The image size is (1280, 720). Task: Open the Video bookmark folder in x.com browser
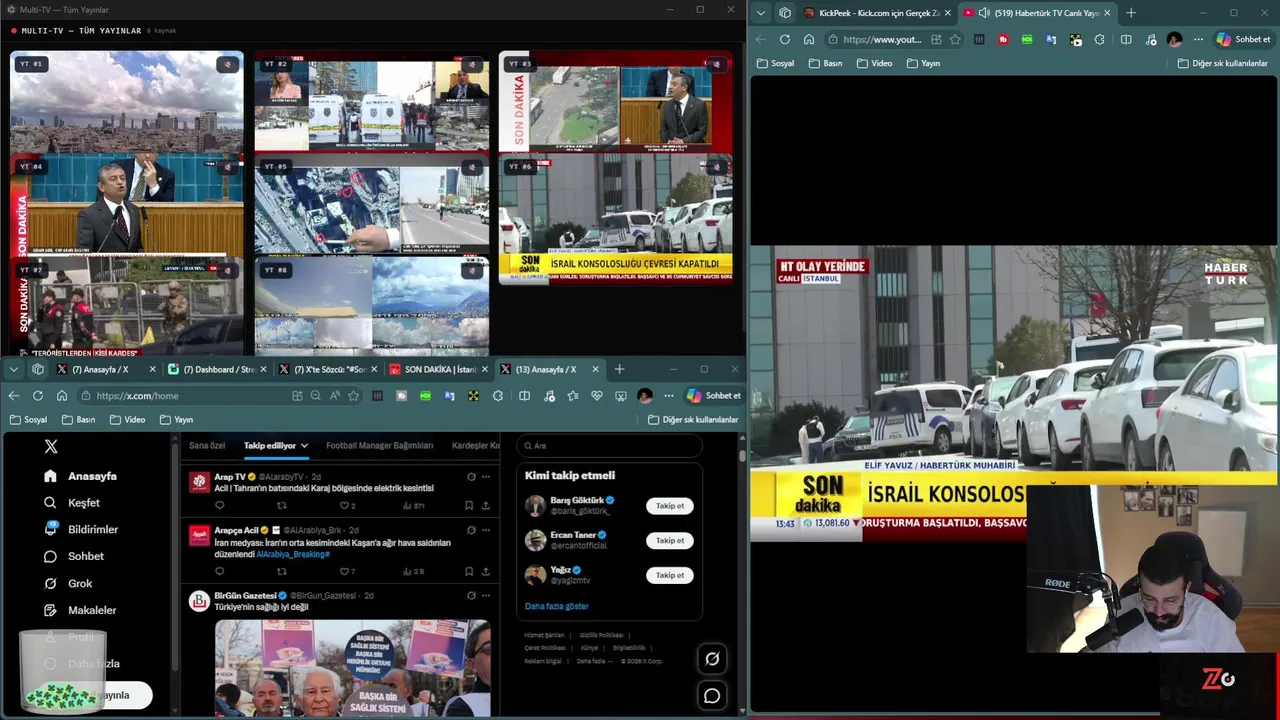click(127, 420)
